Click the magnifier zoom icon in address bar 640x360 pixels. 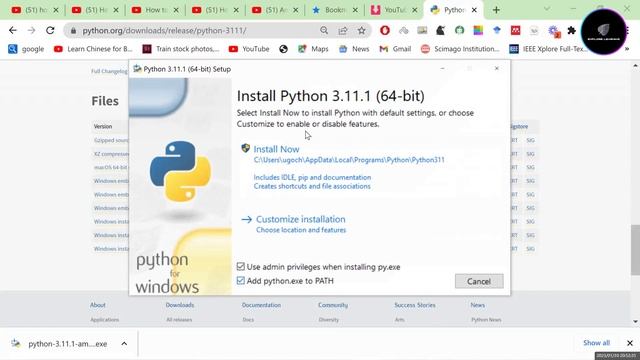(x=324, y=31)
